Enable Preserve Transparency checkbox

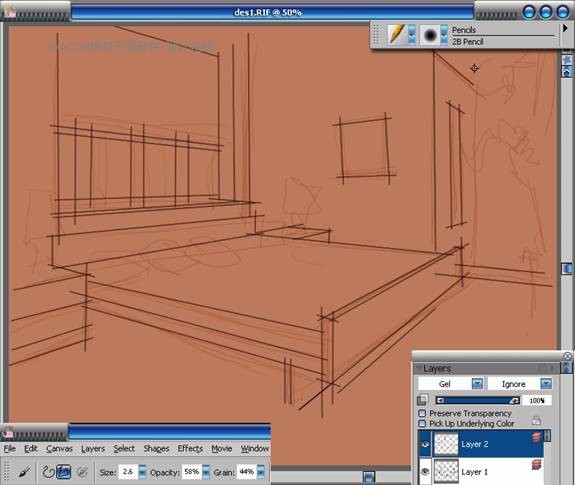(x=422, y=414)
